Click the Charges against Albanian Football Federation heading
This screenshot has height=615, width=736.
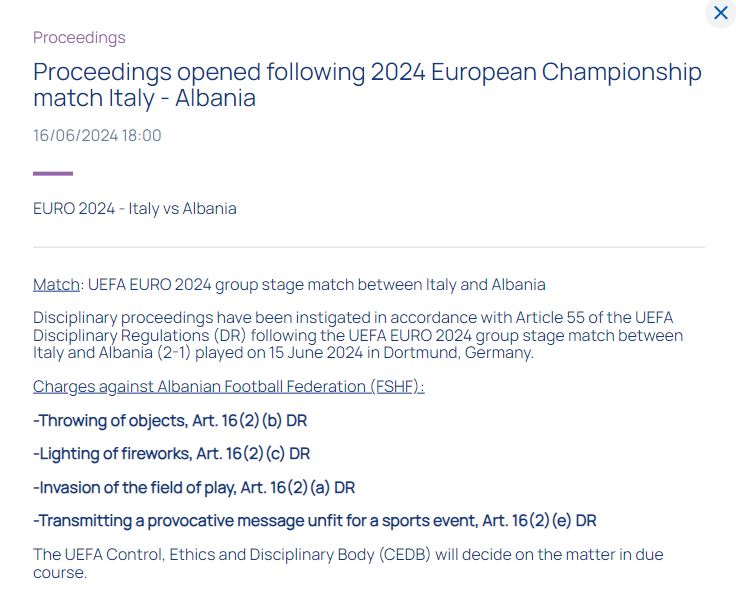pyautogui.click(x=229, y=386)
